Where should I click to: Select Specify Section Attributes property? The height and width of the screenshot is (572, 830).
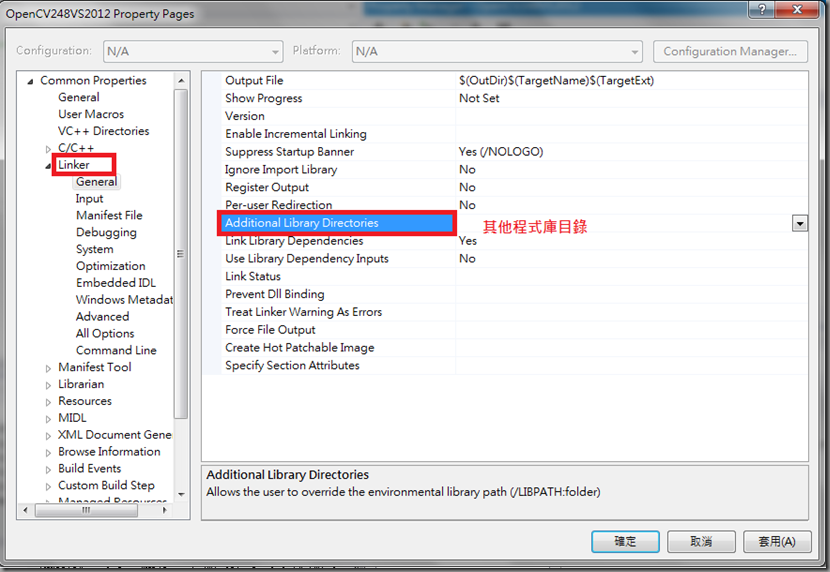pyautogui.click(x=515, y=366)
